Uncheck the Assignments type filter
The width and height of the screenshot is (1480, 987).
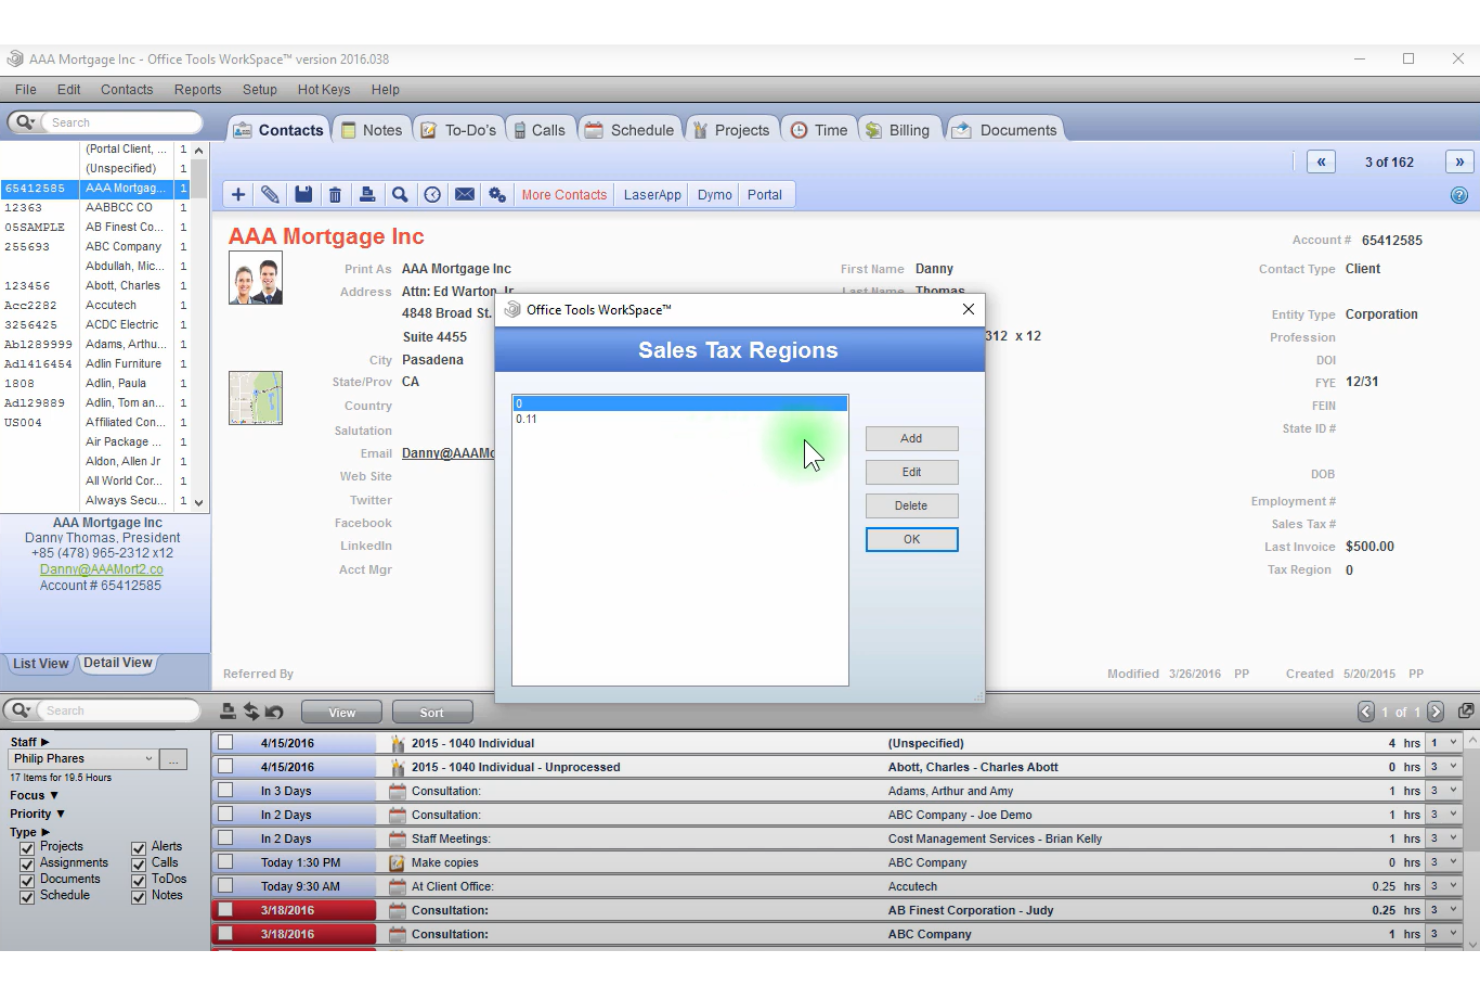[27, 864]
